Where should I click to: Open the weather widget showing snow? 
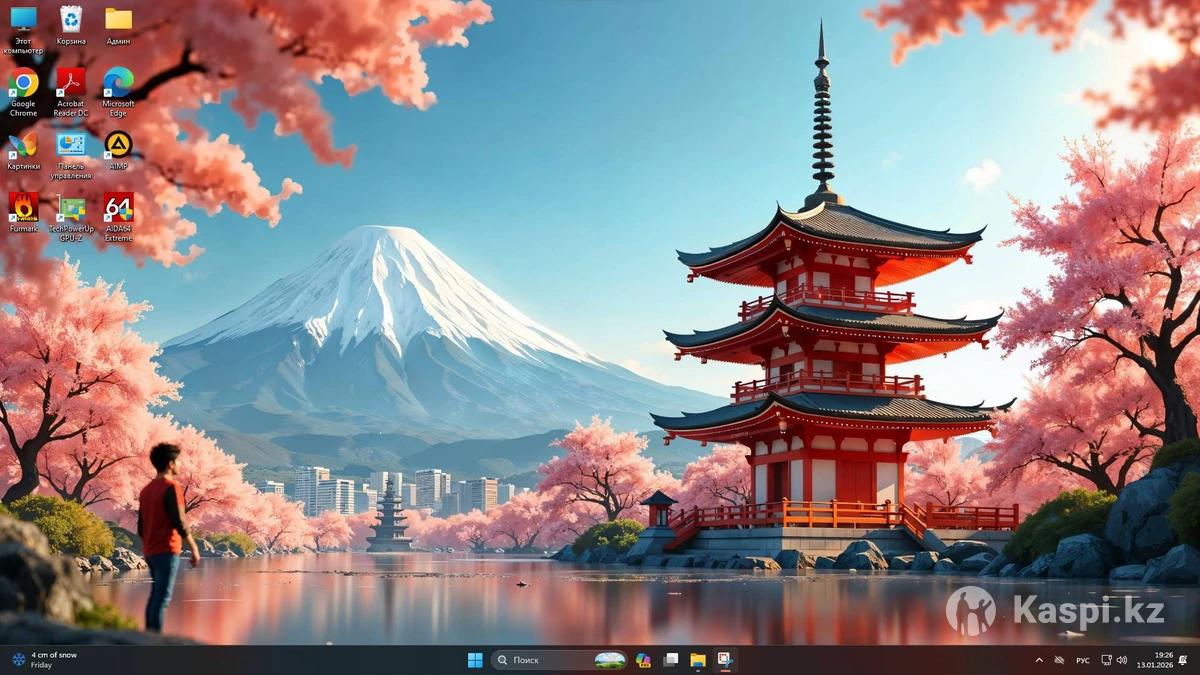[x=45, y=660]
